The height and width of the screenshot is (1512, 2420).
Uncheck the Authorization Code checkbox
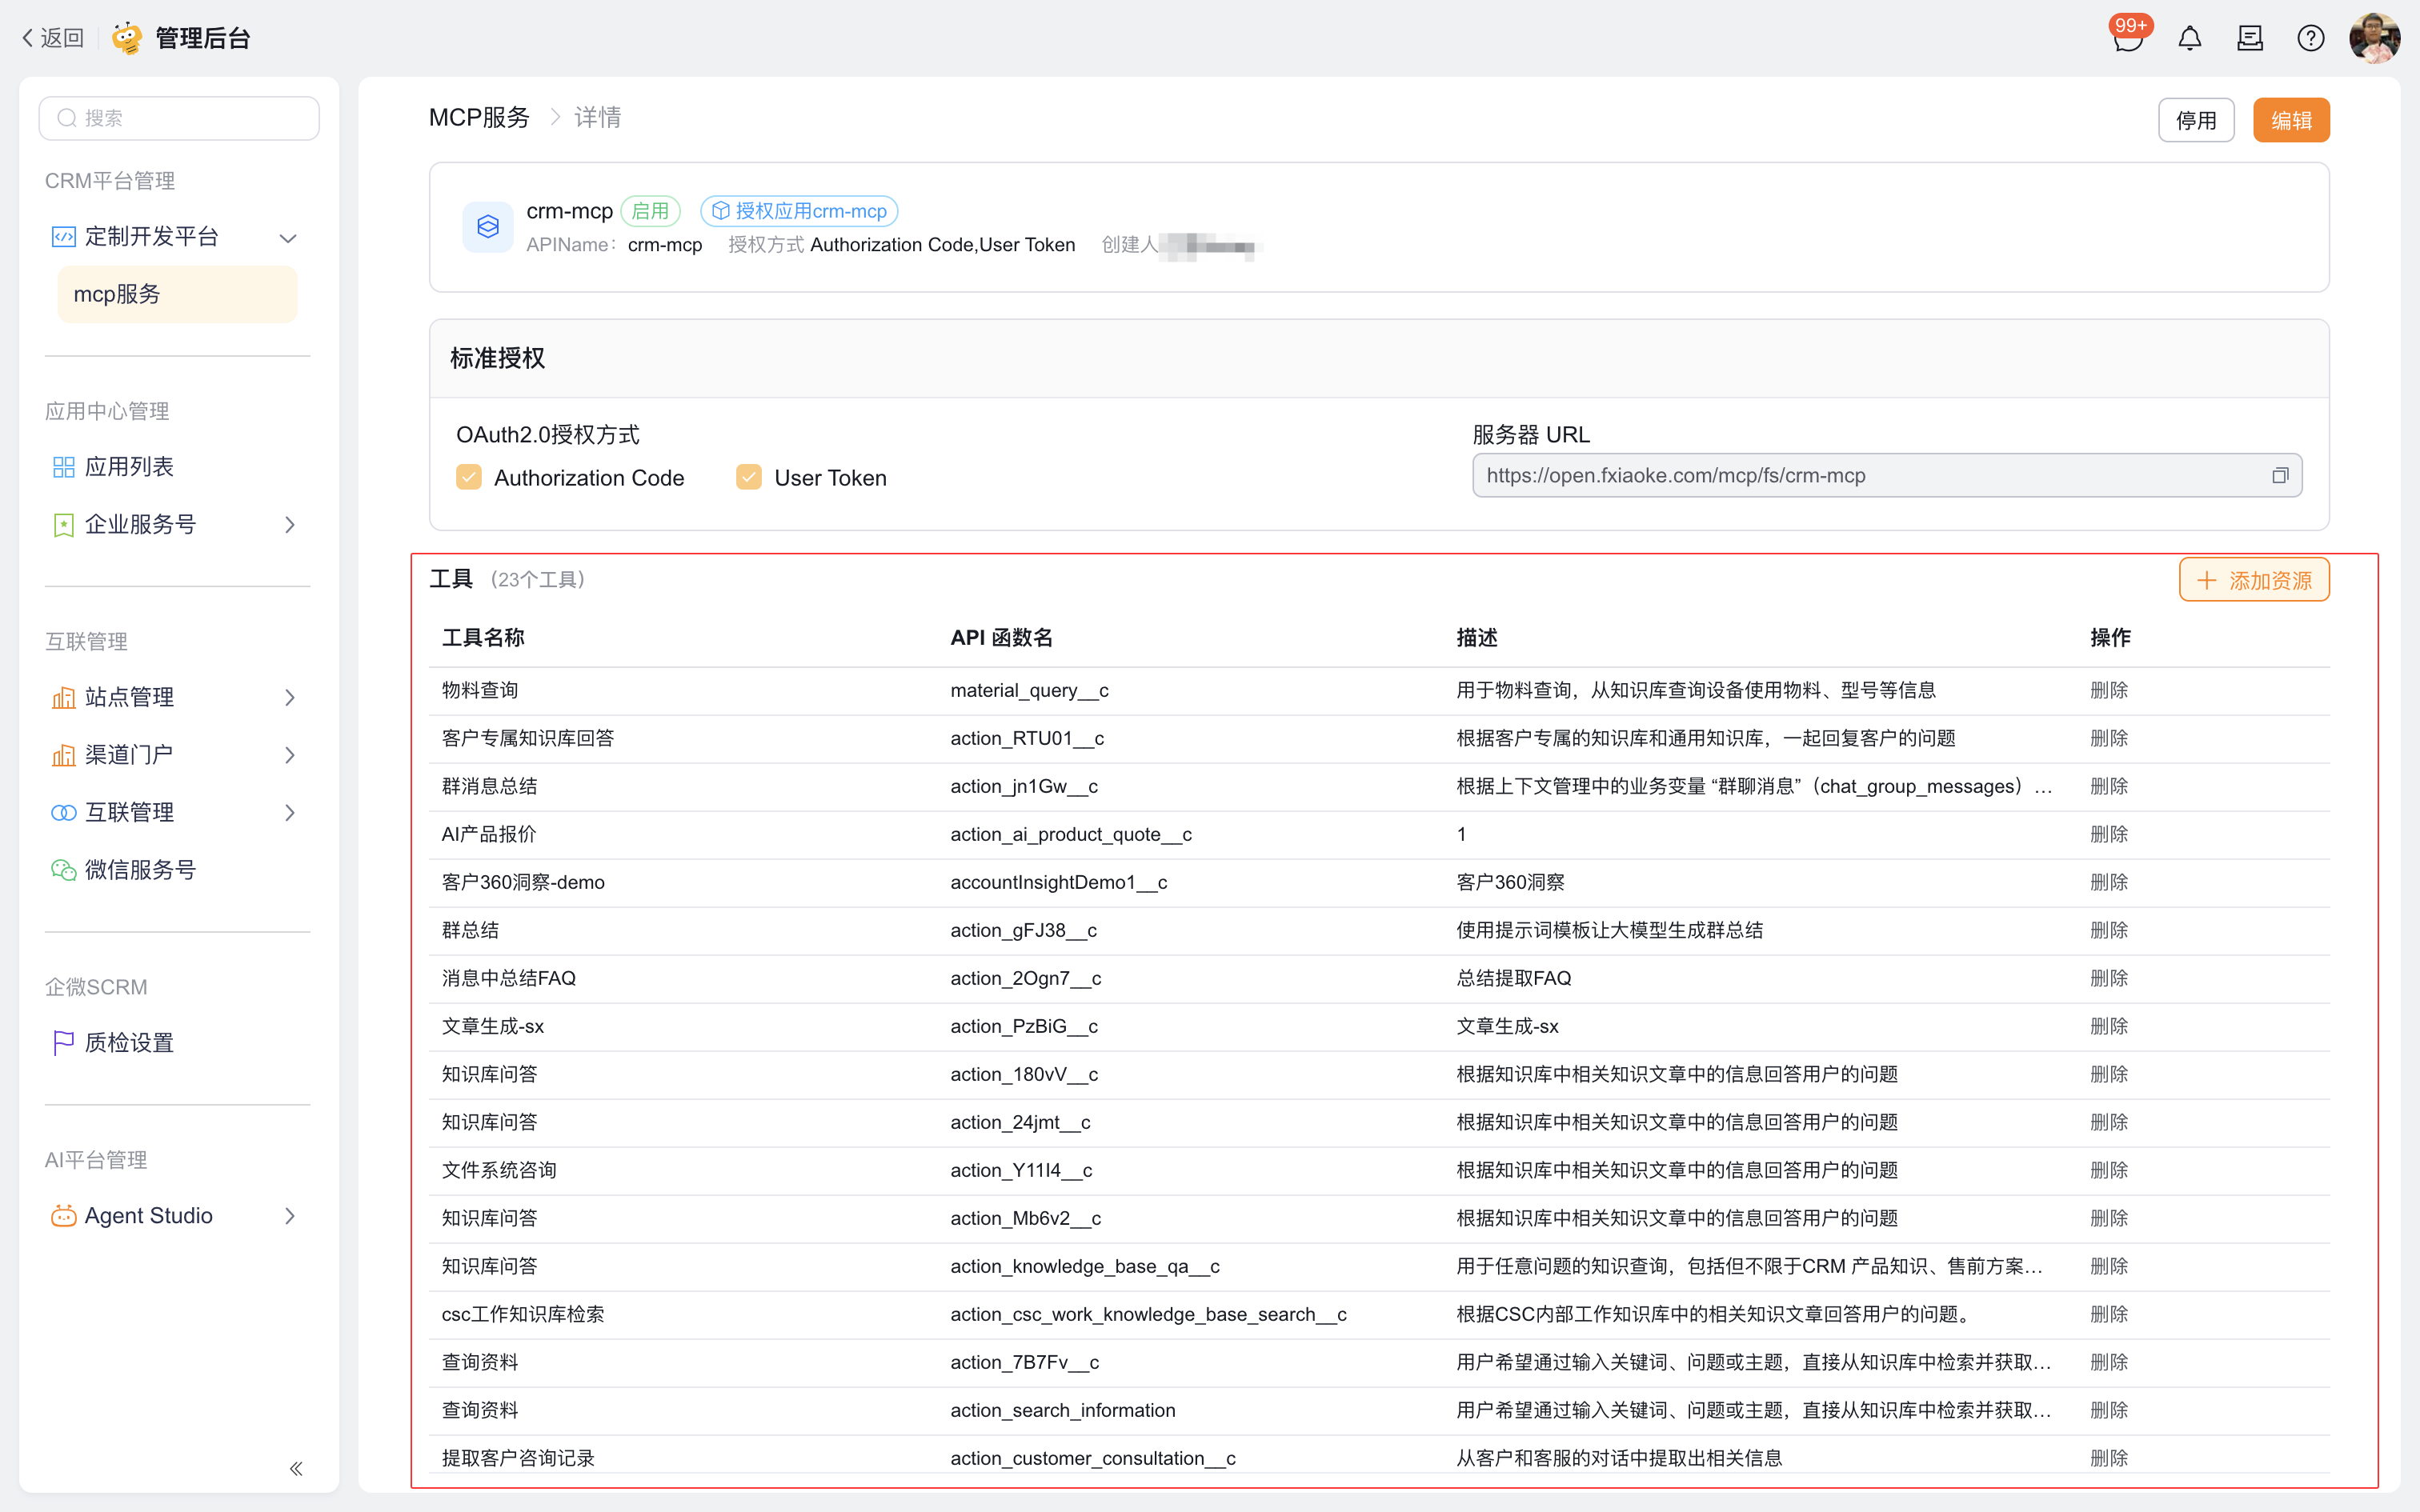point(469,477)
